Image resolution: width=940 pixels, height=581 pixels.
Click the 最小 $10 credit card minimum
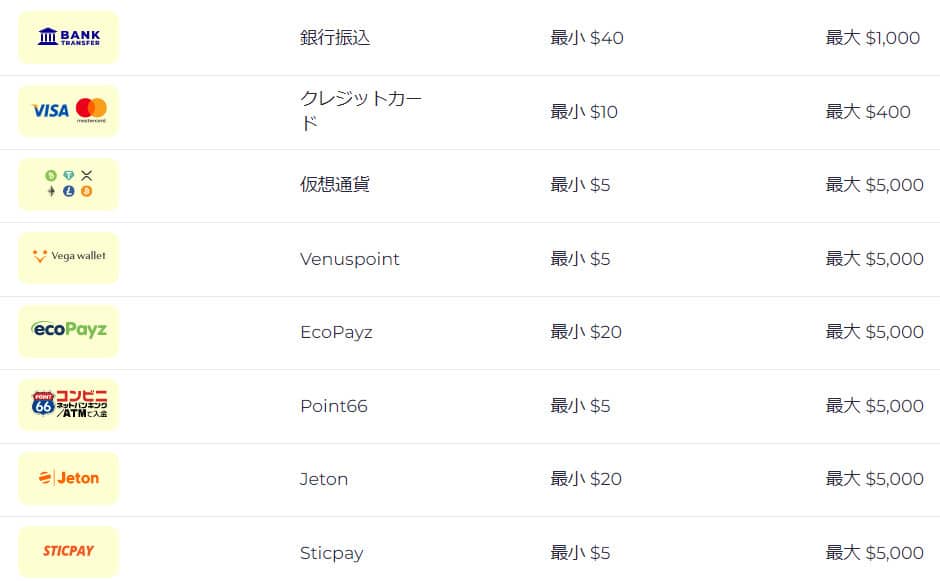click(x=584, y=112)
